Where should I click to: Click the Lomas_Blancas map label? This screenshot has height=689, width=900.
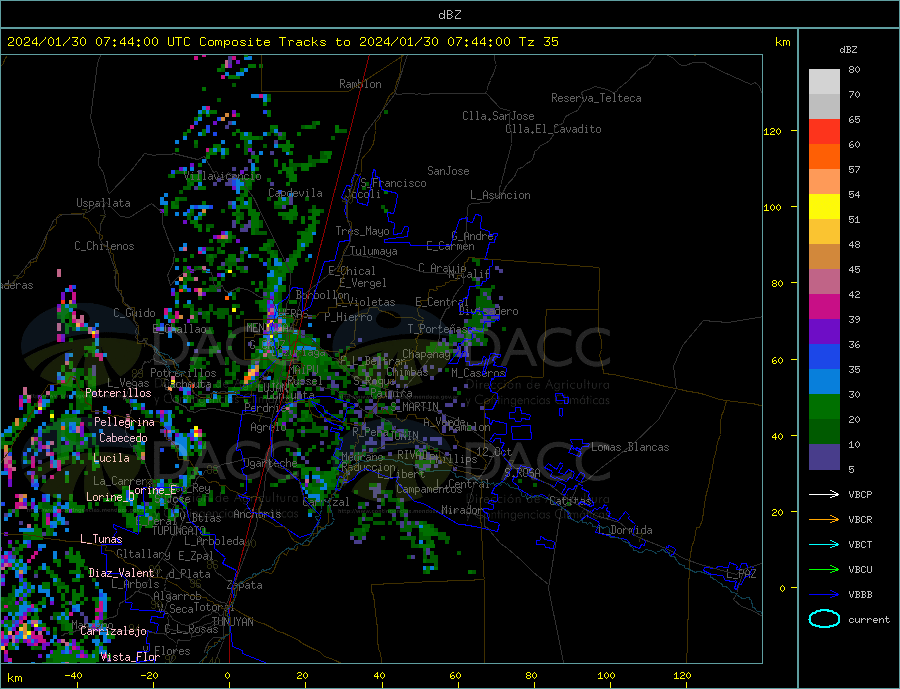(x=630, y=447)
